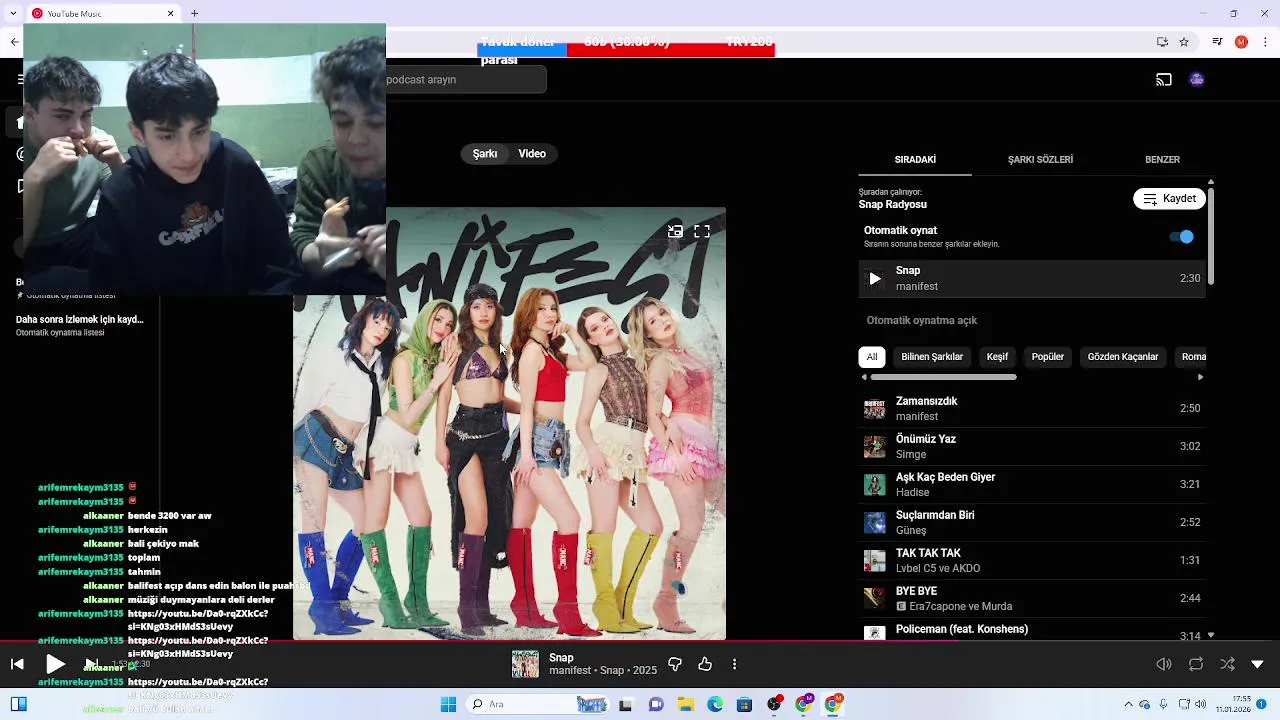Open the Snap album thumbnail in player bar
This screenshot has height=720, width=1280.
click(525, 664)
